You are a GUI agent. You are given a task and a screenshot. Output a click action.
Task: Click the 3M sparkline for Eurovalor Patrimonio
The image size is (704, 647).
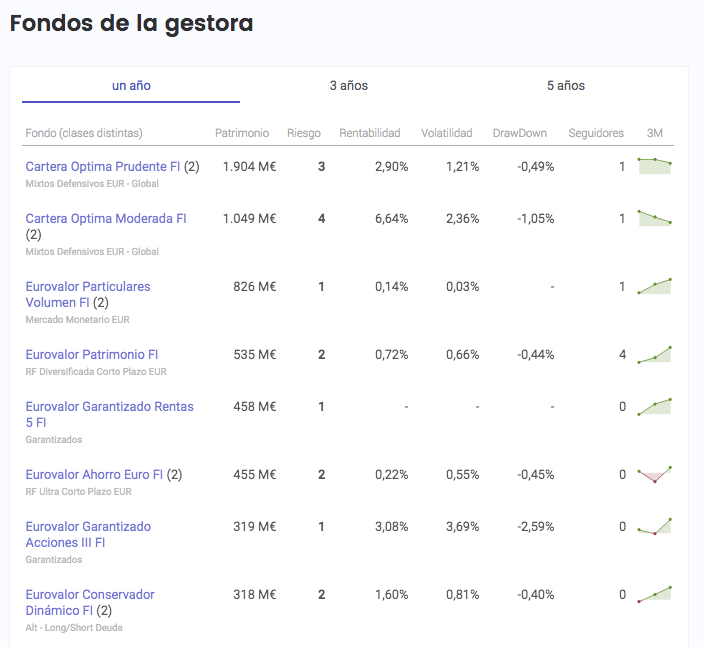[655, 355]
